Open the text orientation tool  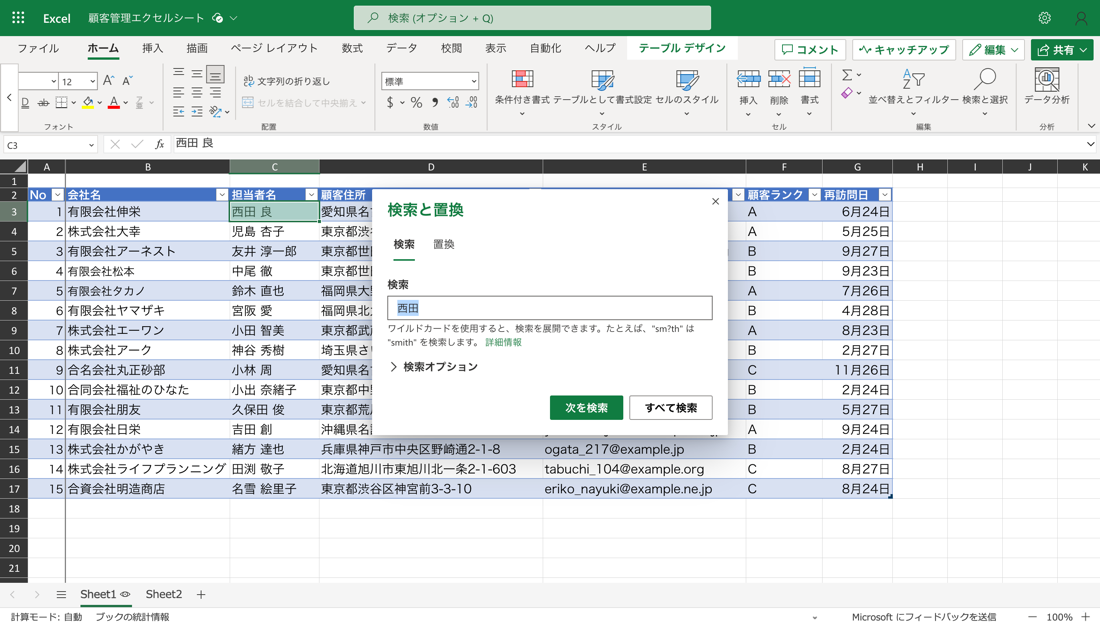click(215, 112)
